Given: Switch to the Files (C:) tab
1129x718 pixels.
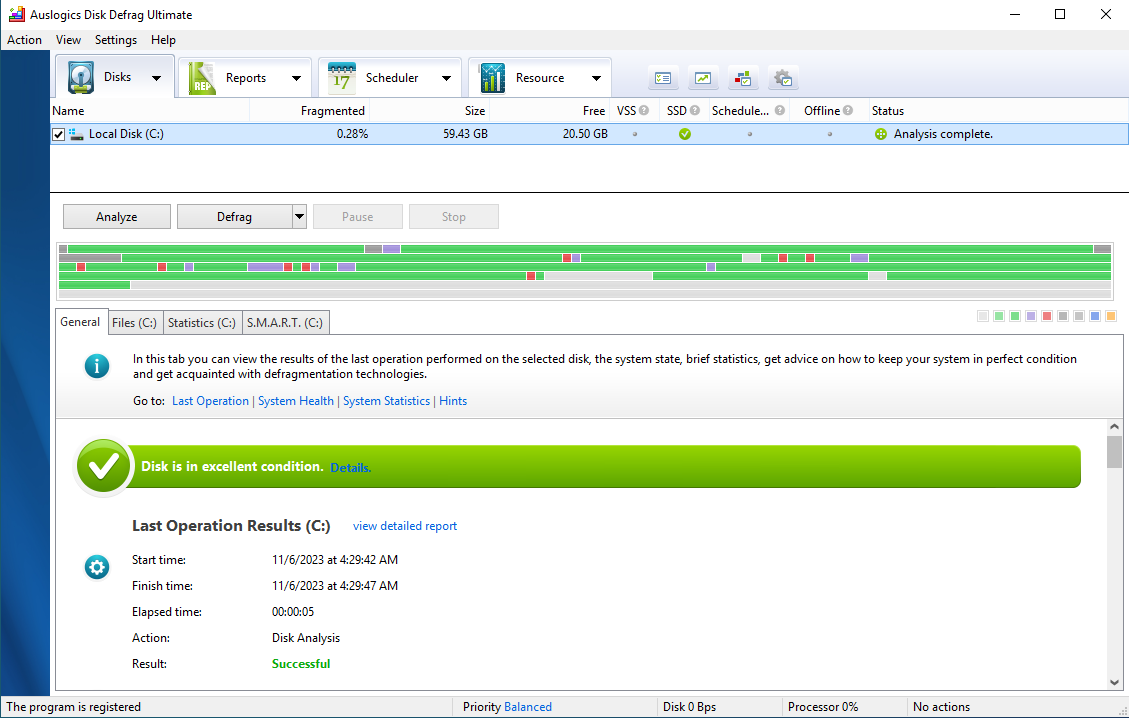Looking at the screenshot, I should pyautogui.click(x=135, y=323).
